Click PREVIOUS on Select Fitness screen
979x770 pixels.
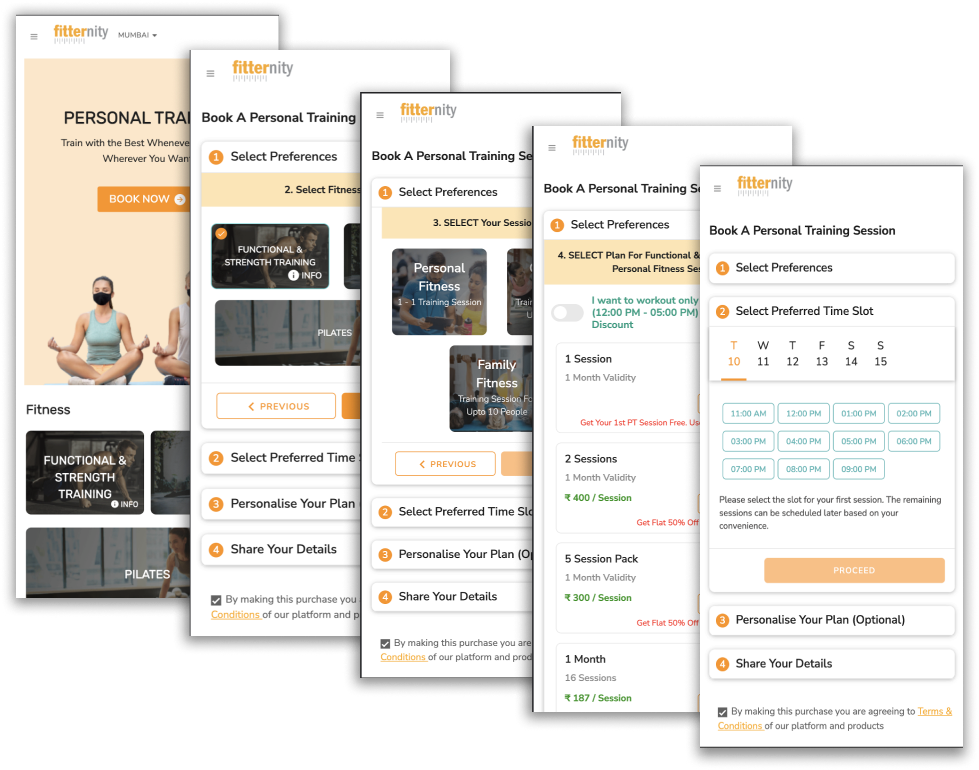tap(276, 406)
